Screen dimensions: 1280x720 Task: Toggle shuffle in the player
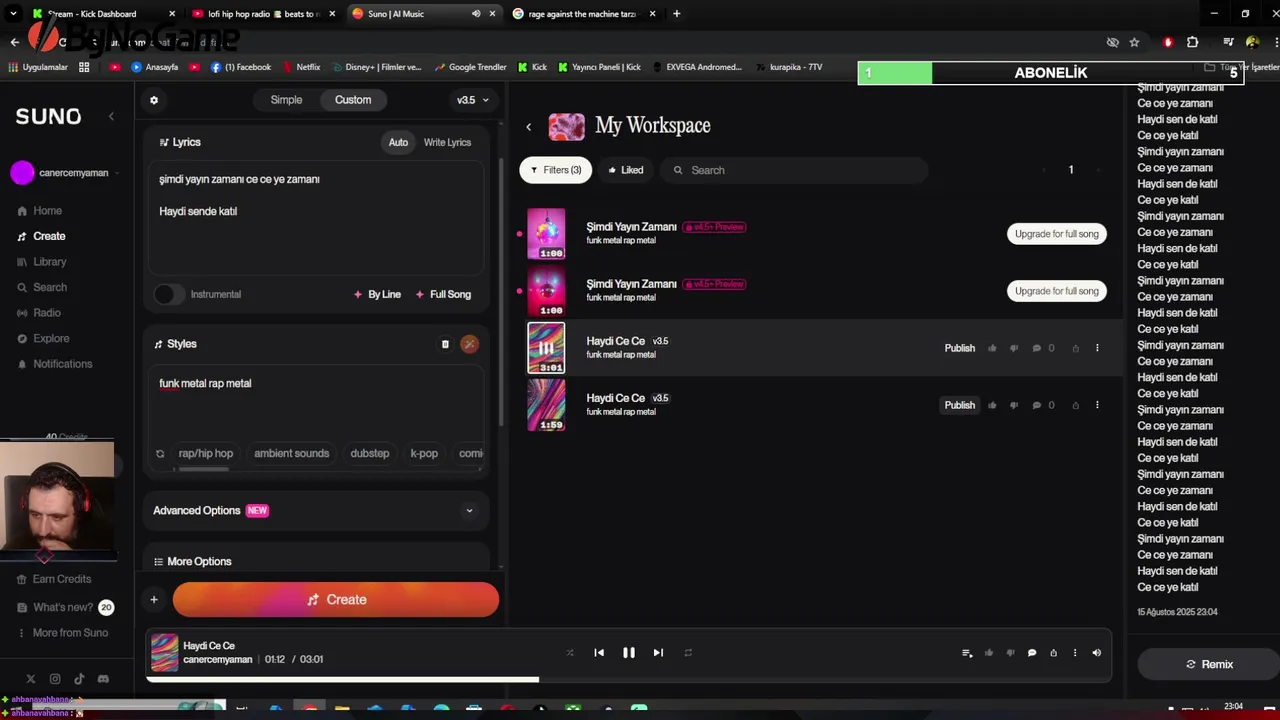570,653
